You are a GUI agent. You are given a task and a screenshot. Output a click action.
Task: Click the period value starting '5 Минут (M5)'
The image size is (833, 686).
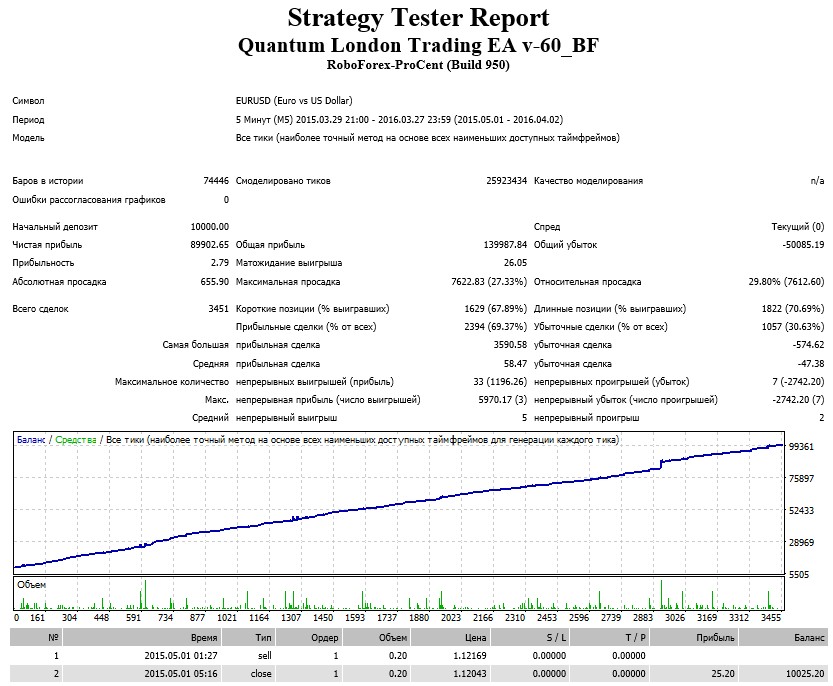click(399, 120)
